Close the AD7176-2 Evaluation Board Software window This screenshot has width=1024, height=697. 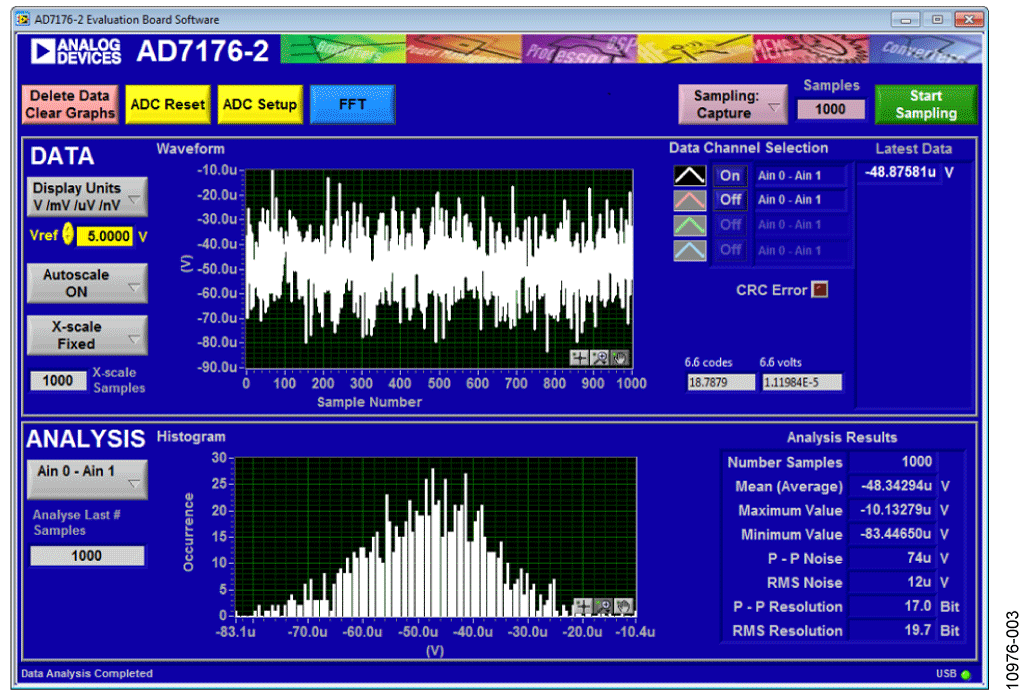point(969,20)
